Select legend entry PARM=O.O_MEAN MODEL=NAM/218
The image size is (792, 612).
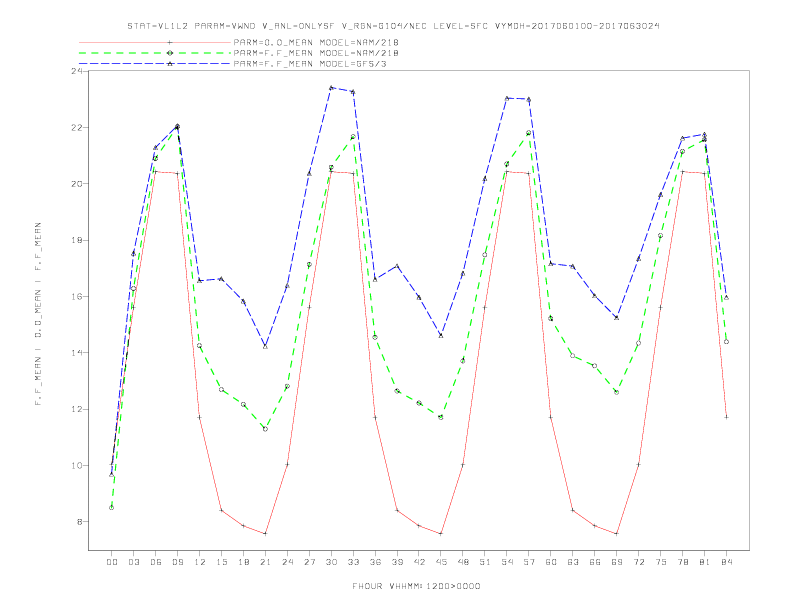pyautogui.click(x=316, y=42)
